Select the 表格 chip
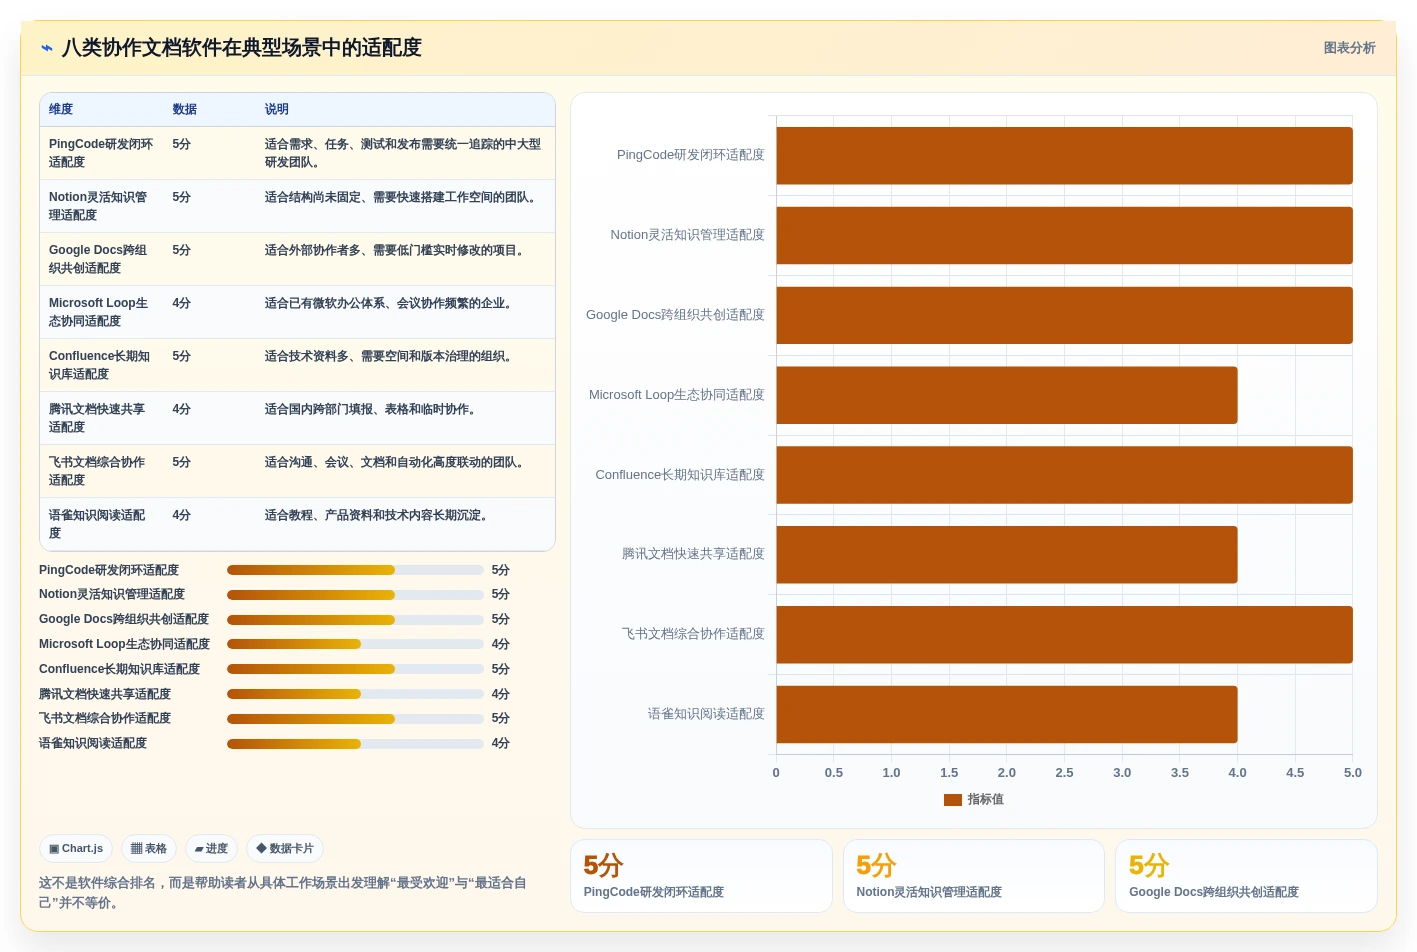Viewport: 1417px width, 952px height. pyautogui.click(x=149, y=849)
